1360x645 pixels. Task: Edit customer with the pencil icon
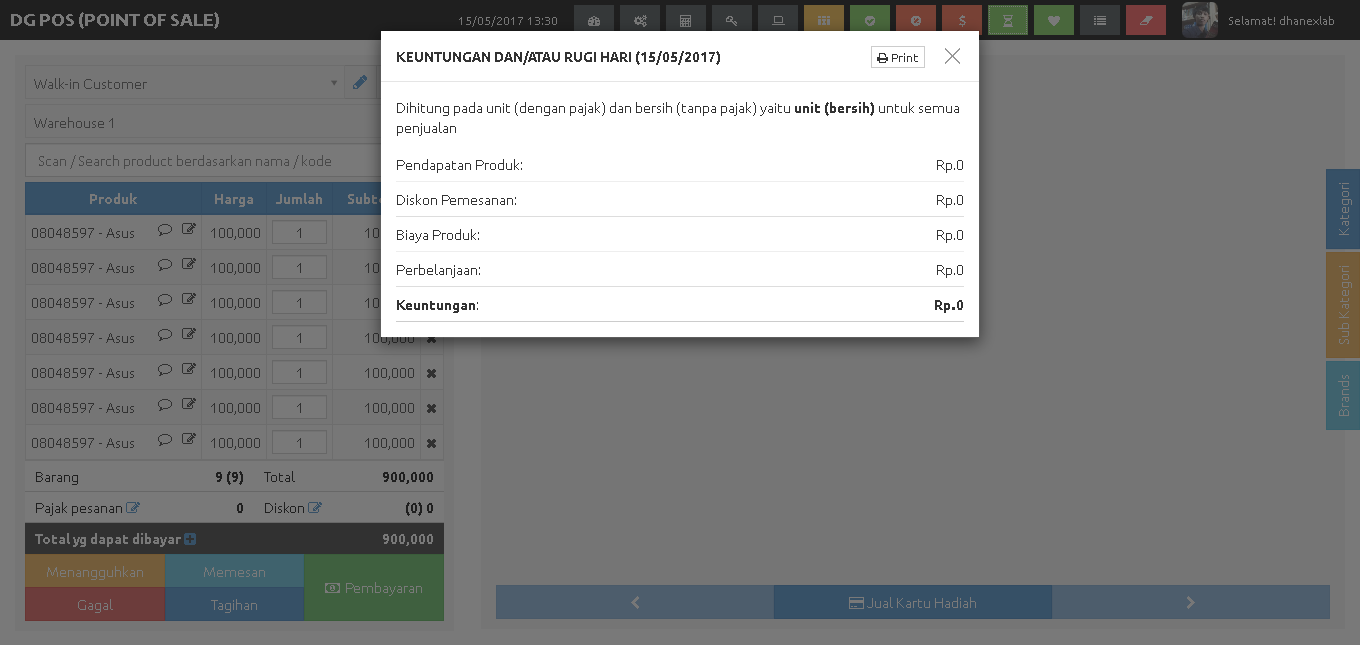click(x=360, y=84)
